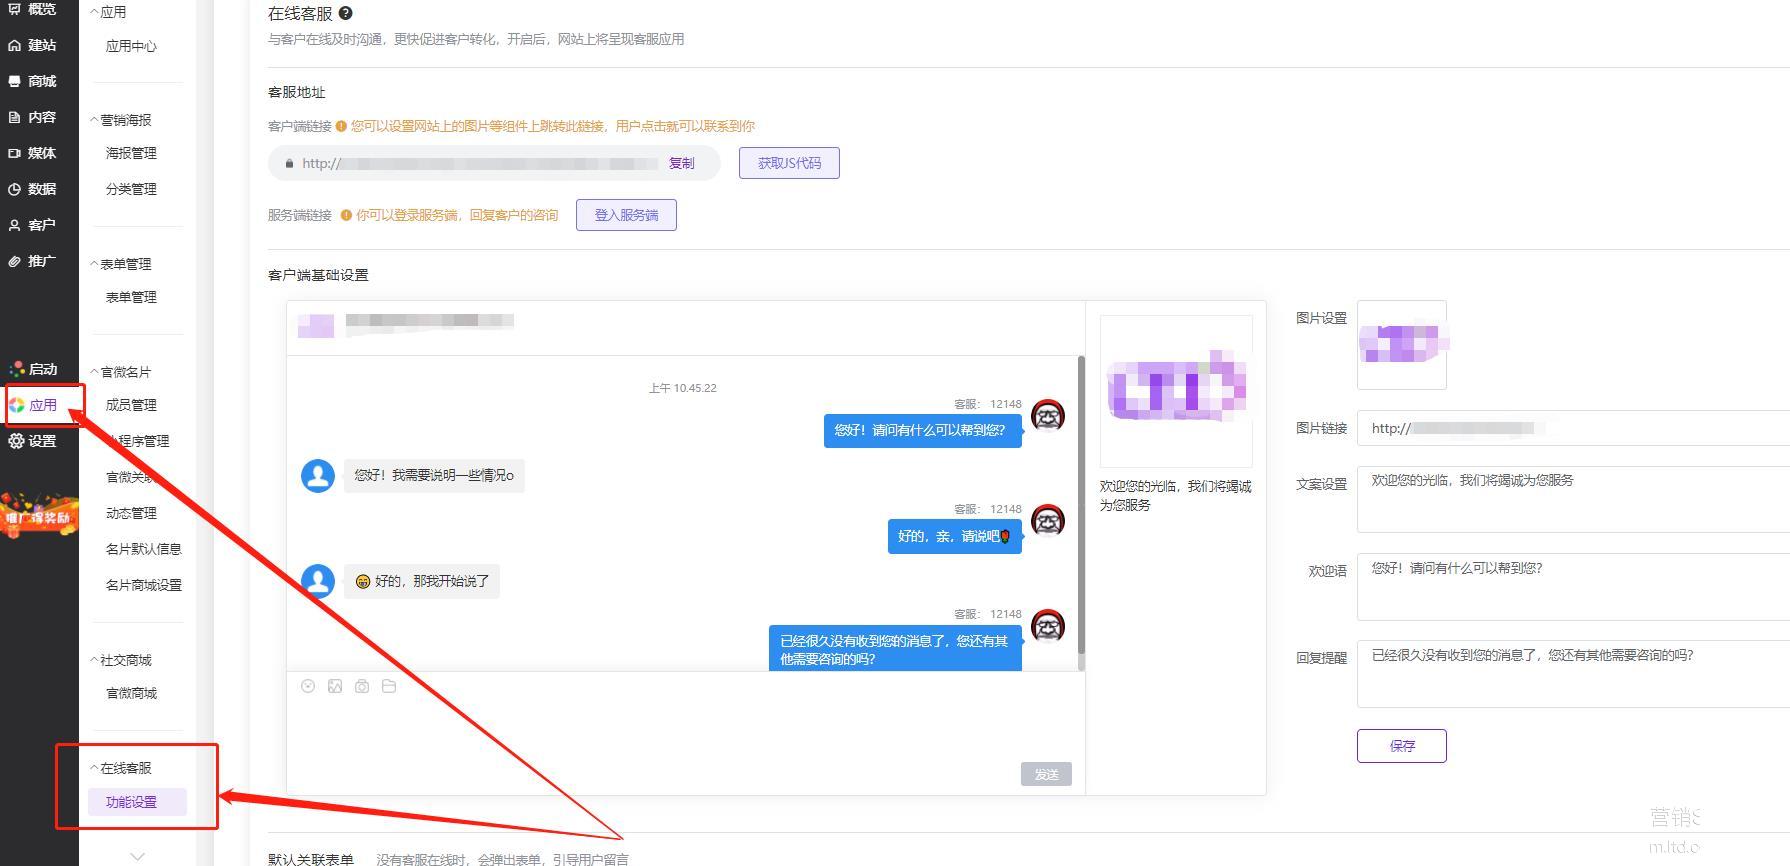Open 数据 in the left sidebar
This screenshot has width=1790, height=866.
[x=32, y=189]
